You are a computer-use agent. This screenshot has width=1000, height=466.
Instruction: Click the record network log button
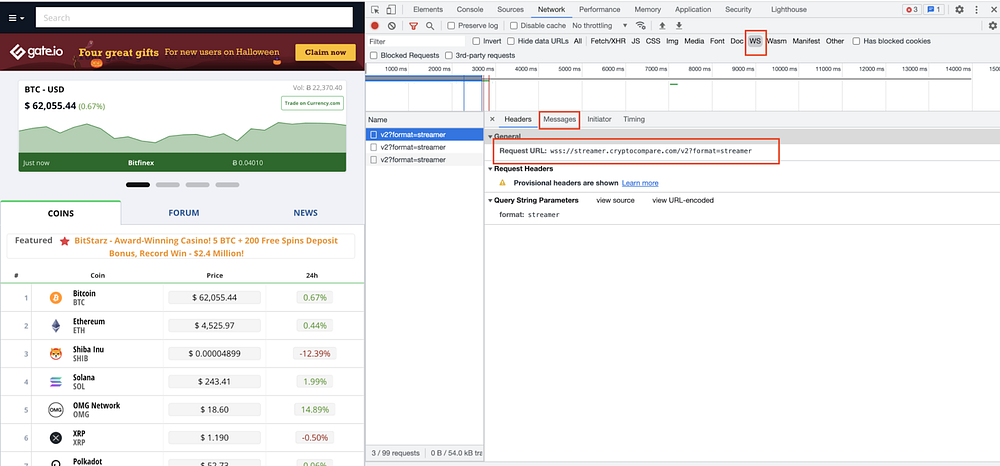[x=375, y=25]
